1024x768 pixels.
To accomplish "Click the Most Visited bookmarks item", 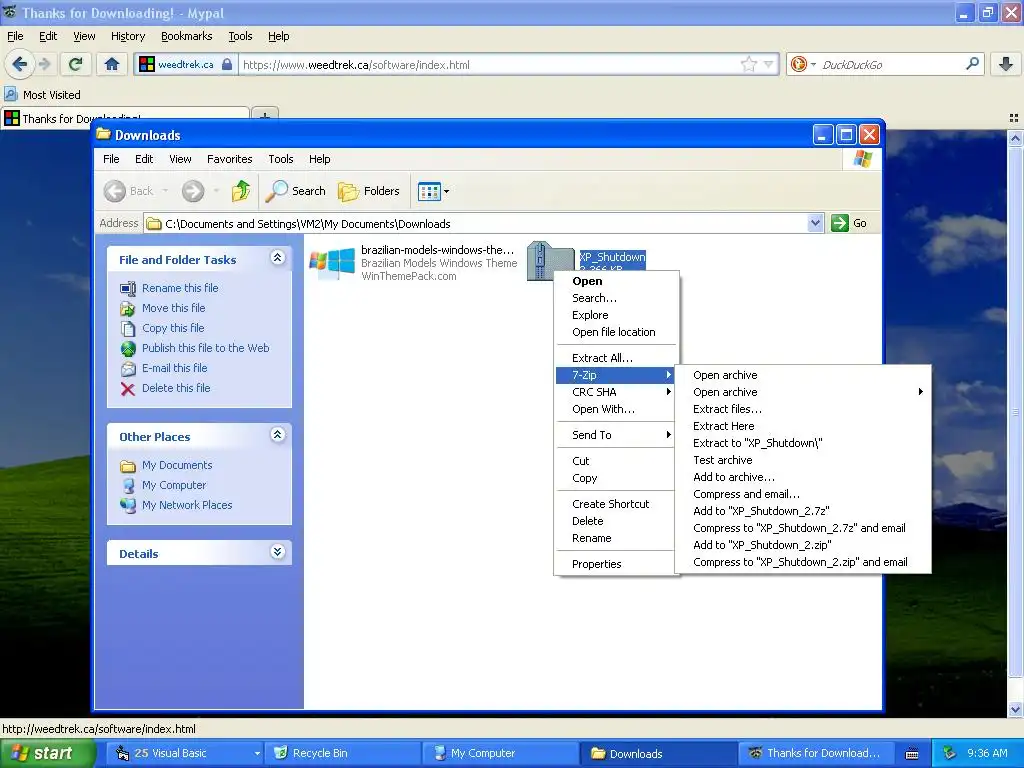I will coord(43,95).
